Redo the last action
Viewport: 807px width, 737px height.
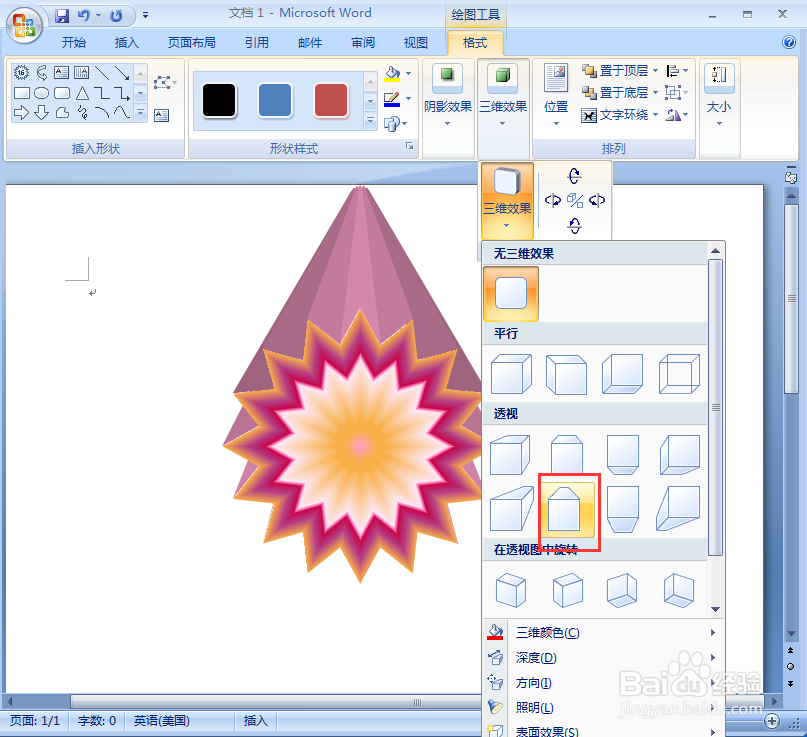(116, 16)
